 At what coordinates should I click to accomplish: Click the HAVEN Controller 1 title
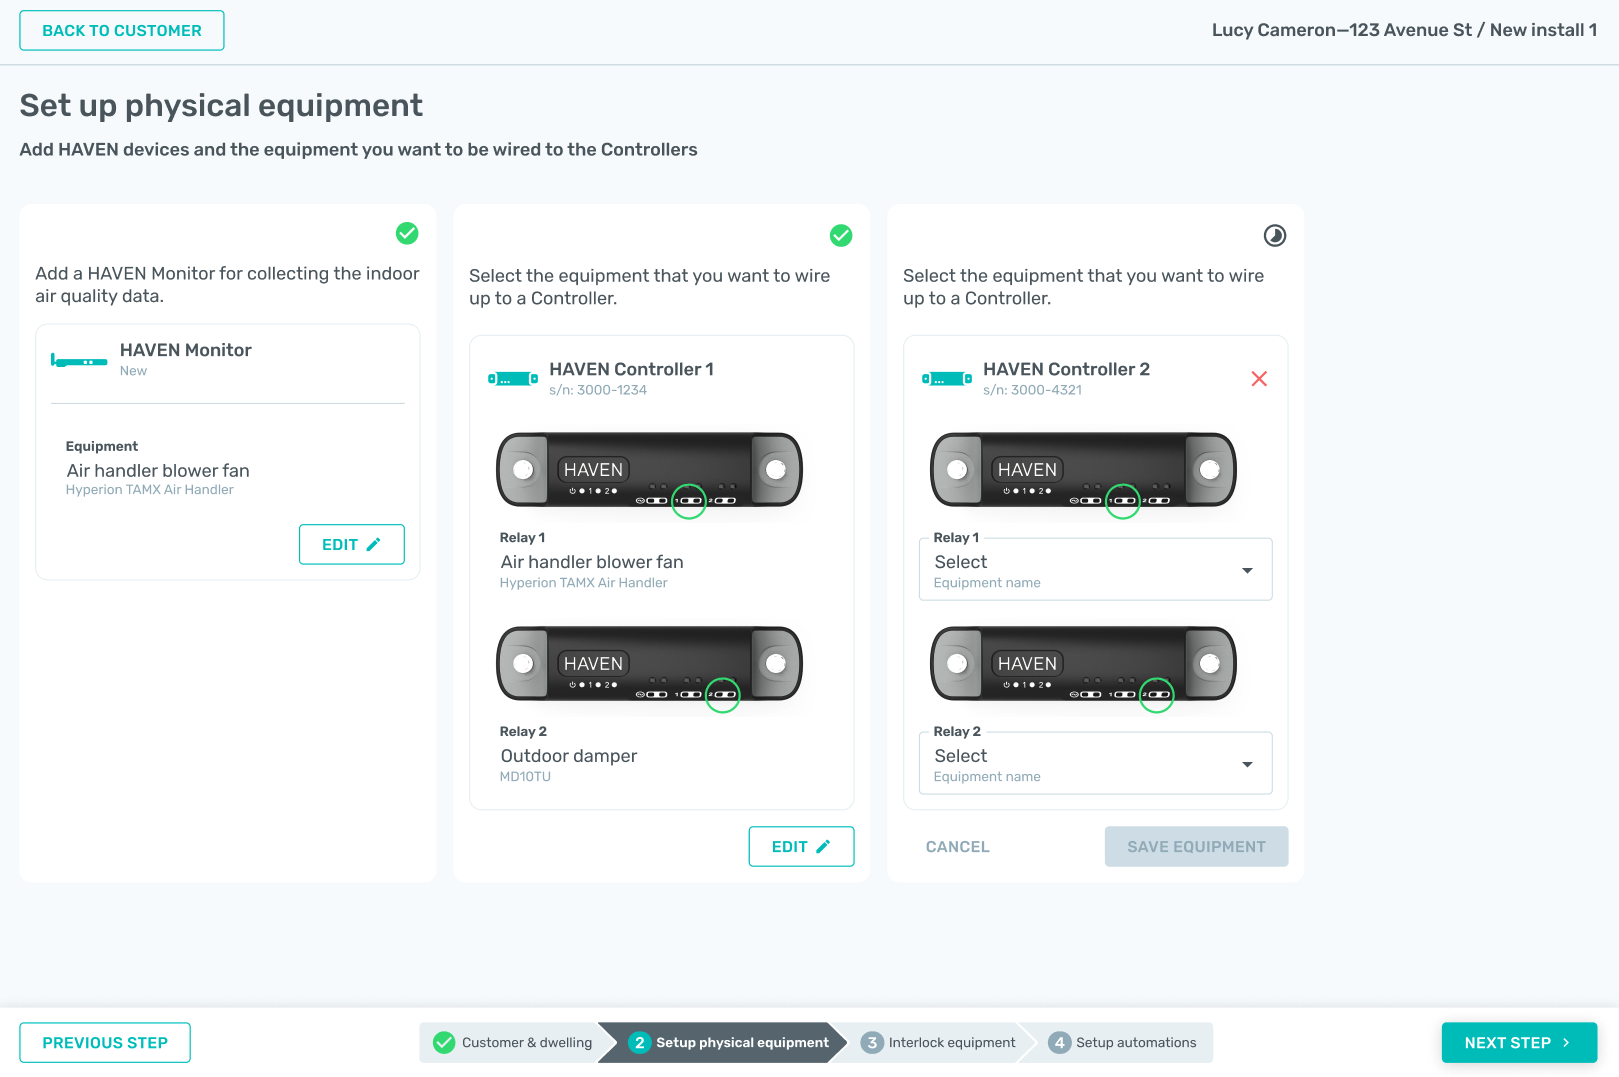(632, 369)
